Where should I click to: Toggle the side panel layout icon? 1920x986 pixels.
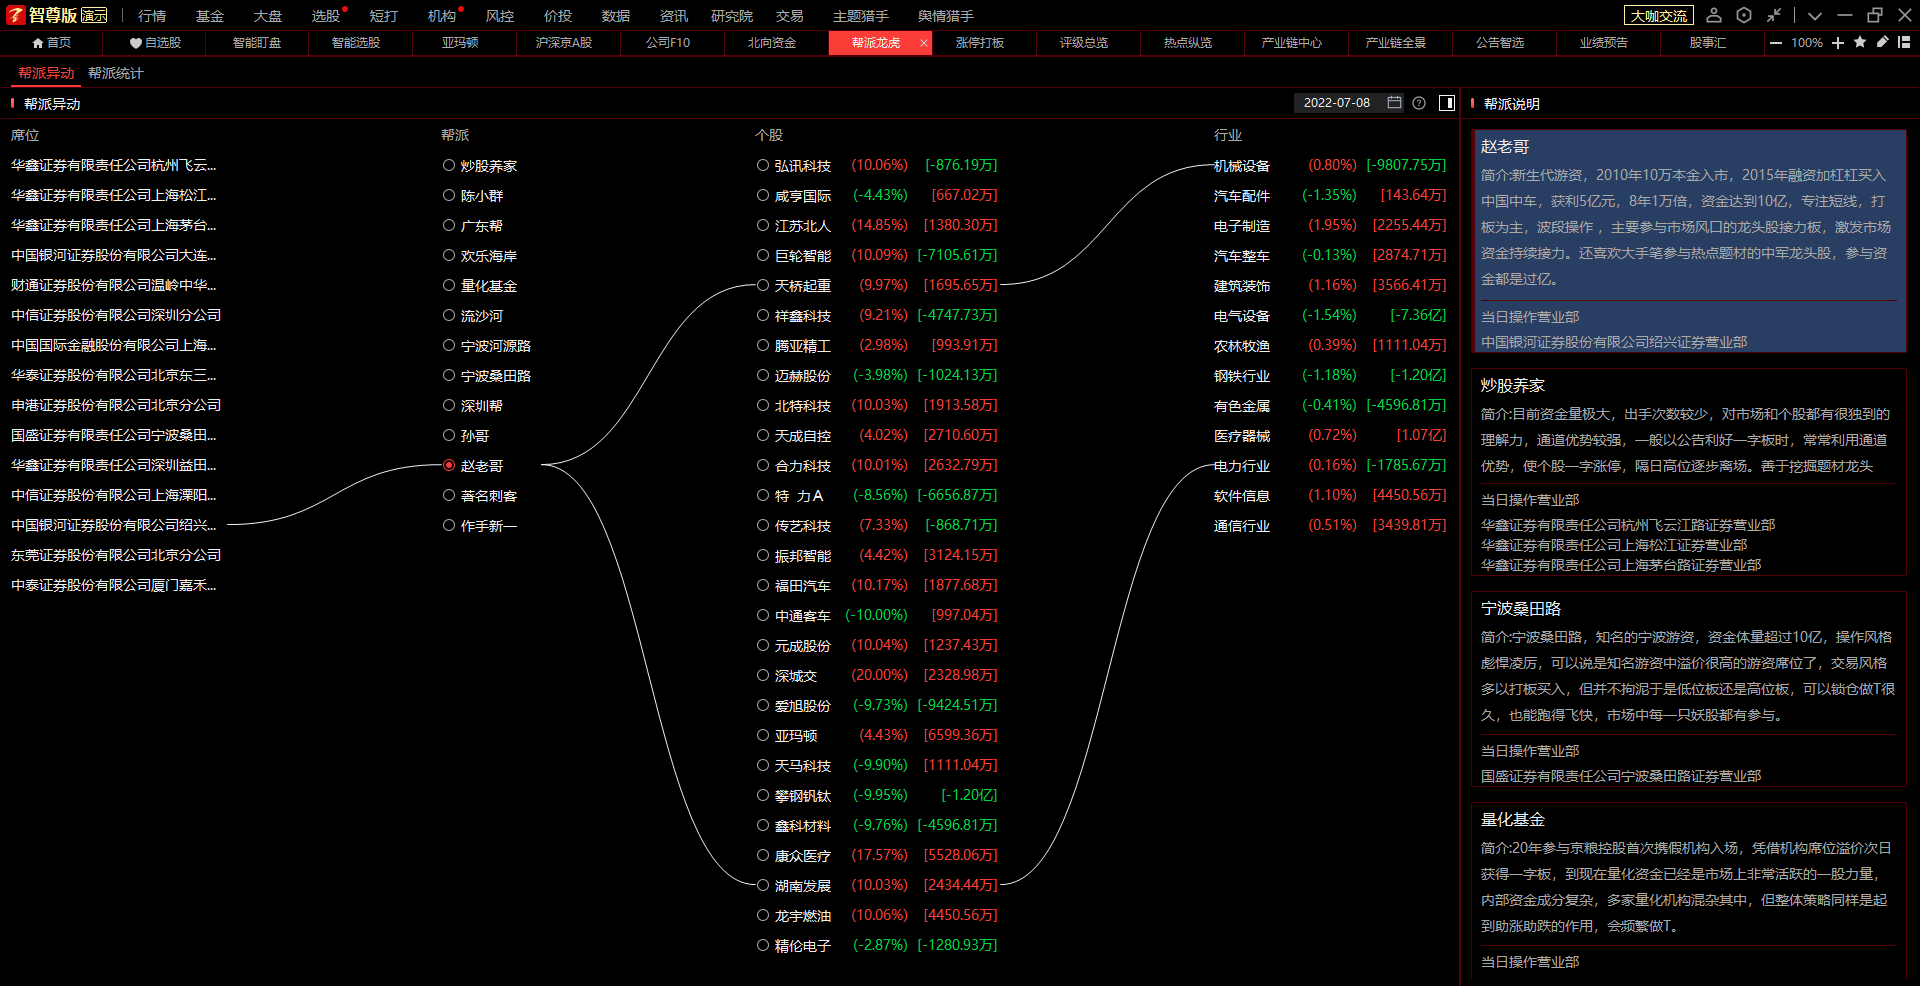tap(1447, 103)
